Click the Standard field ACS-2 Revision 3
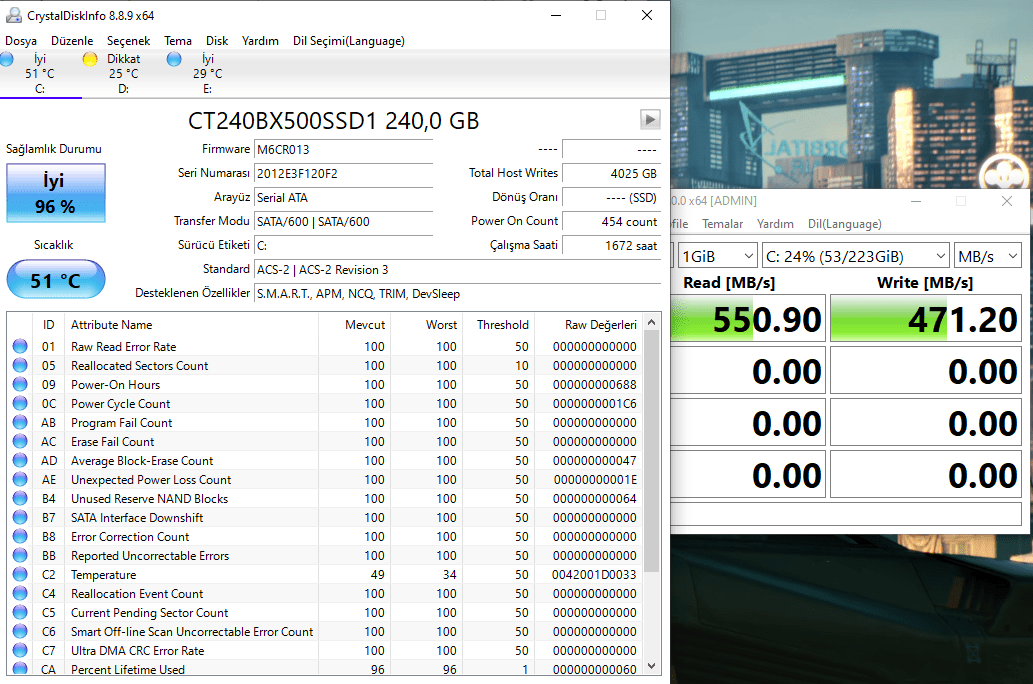 pos(457,270)
